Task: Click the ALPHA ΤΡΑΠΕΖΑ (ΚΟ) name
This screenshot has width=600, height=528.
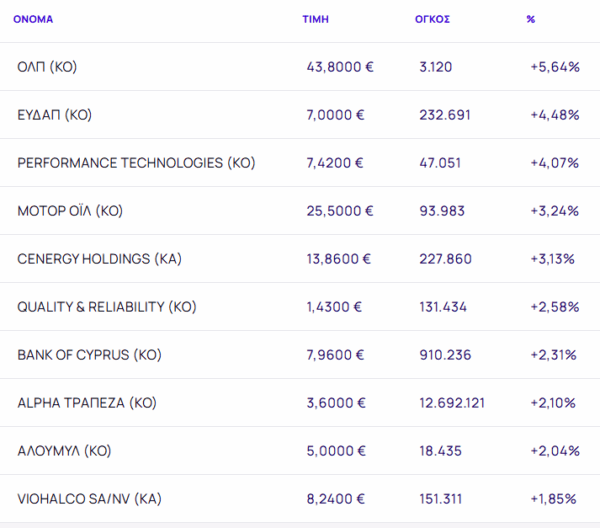Action: [87, 403]
